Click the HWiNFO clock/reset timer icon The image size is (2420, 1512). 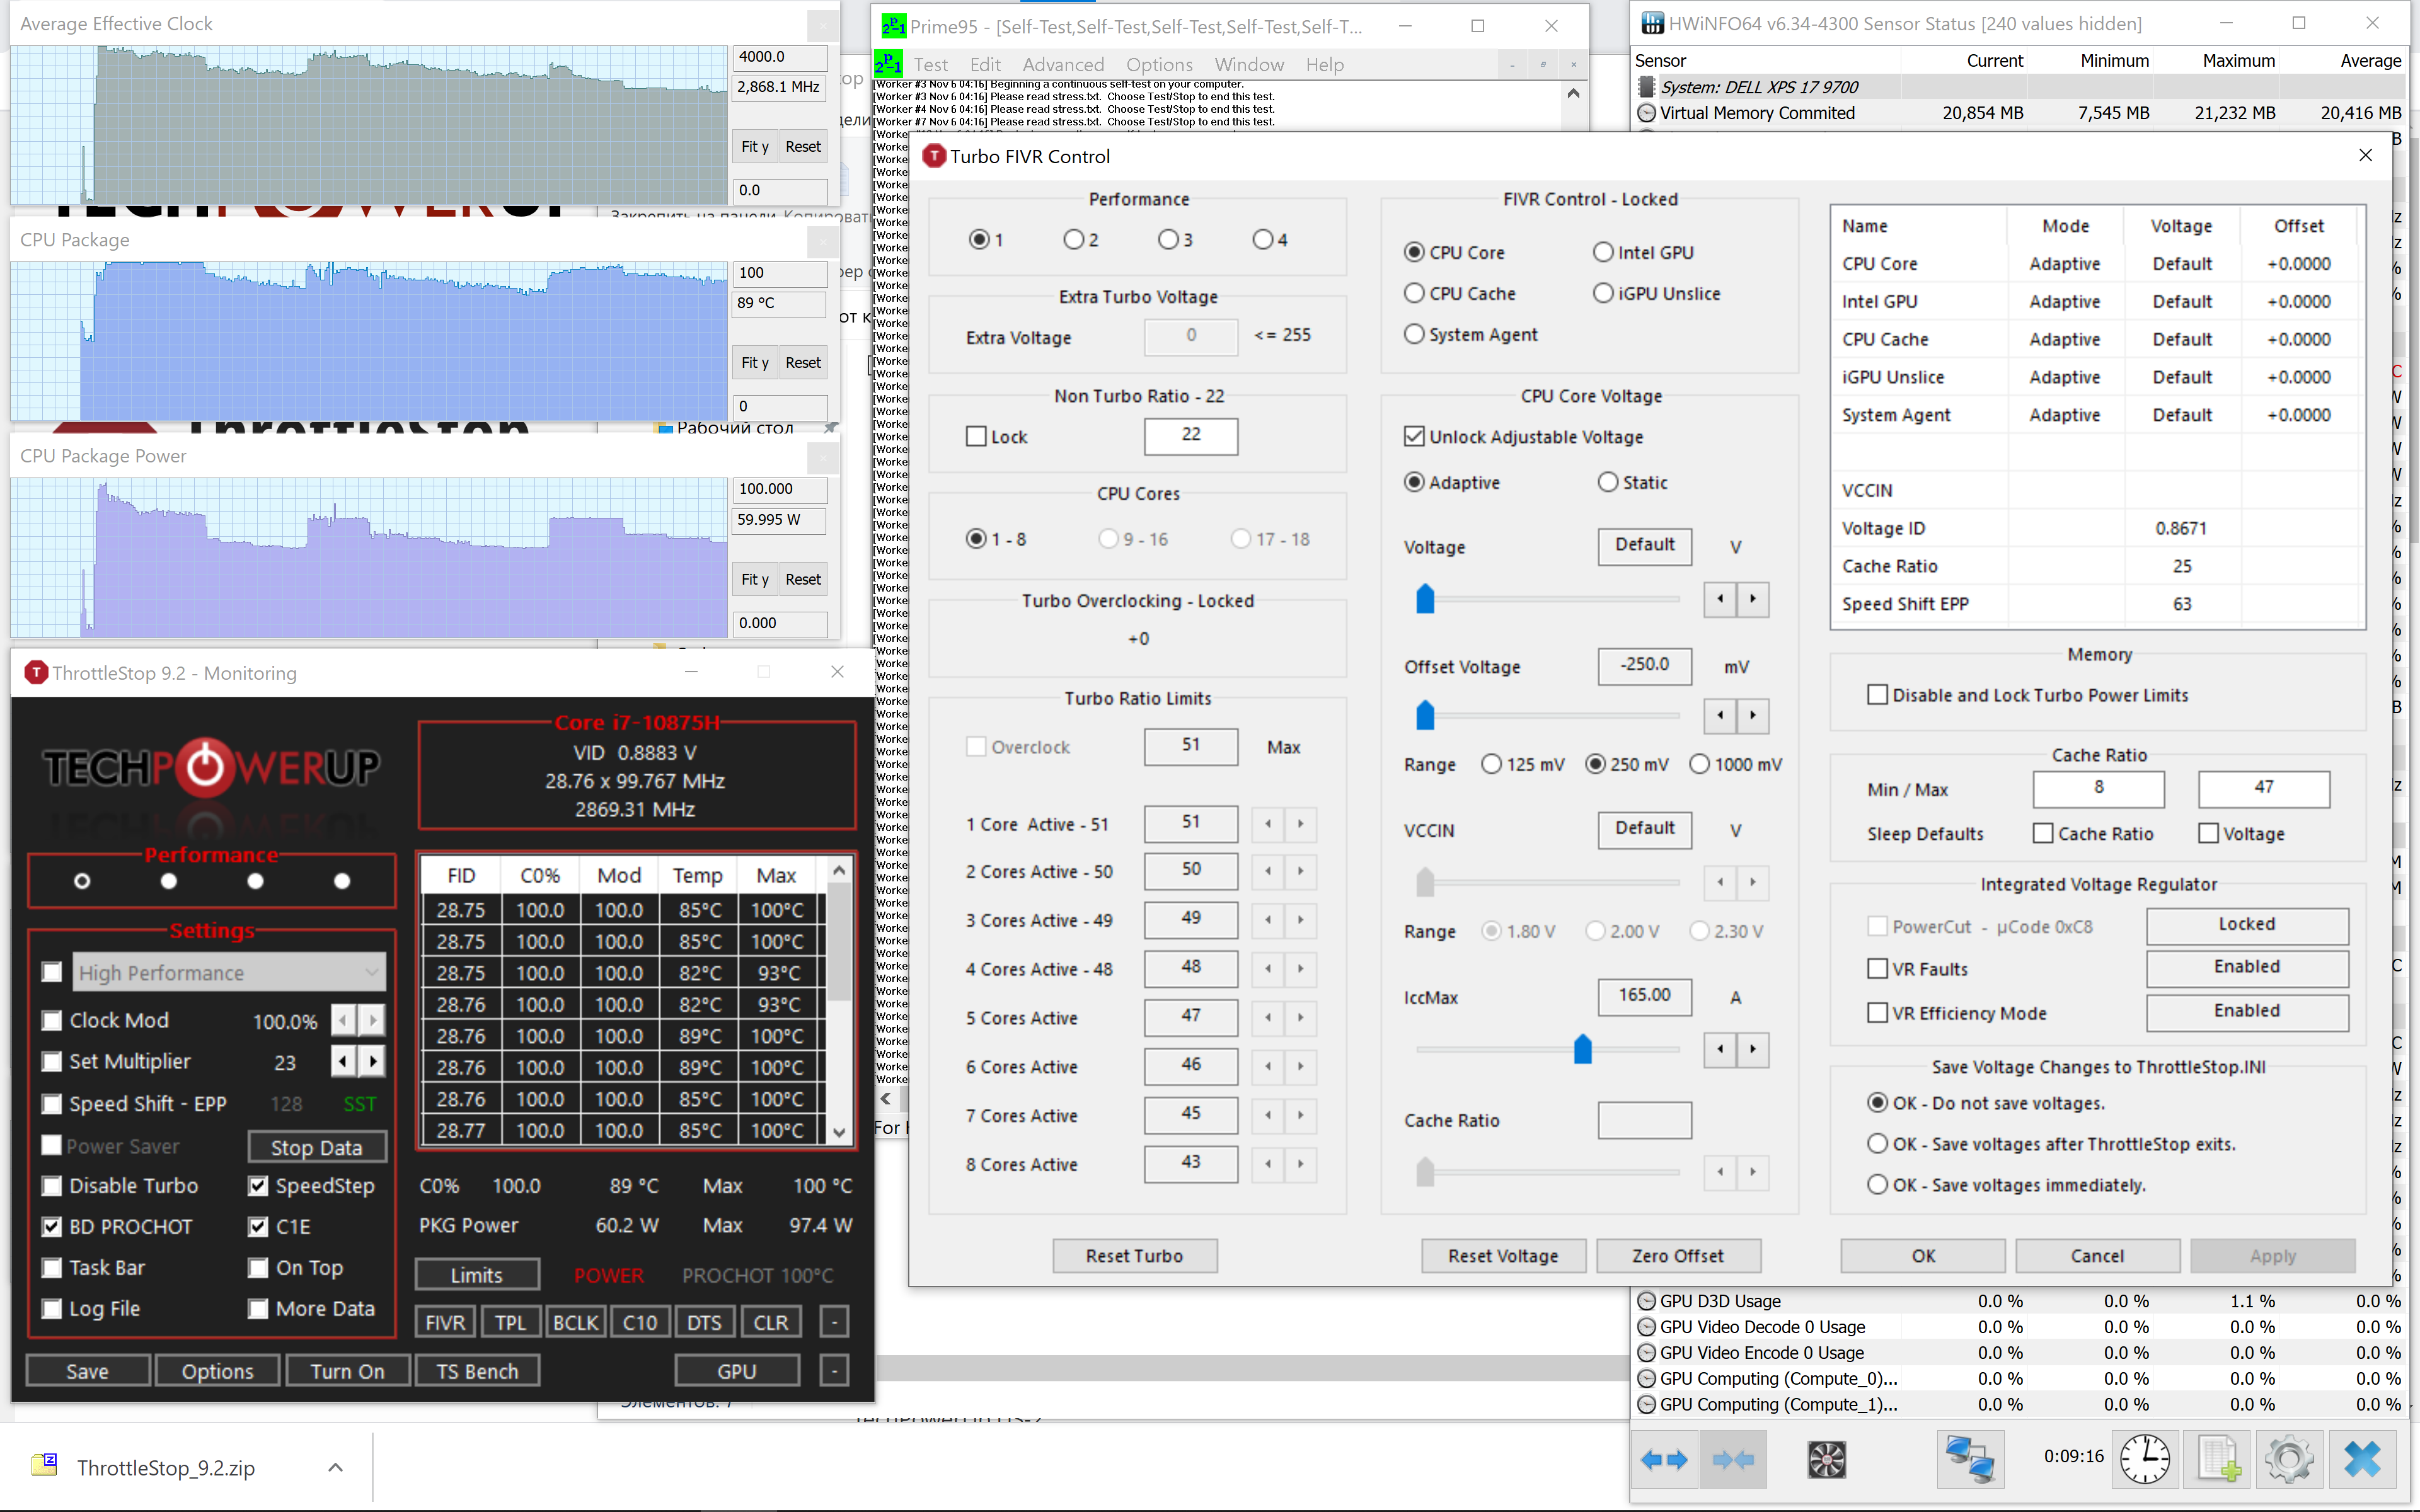pos(2144,1459)
